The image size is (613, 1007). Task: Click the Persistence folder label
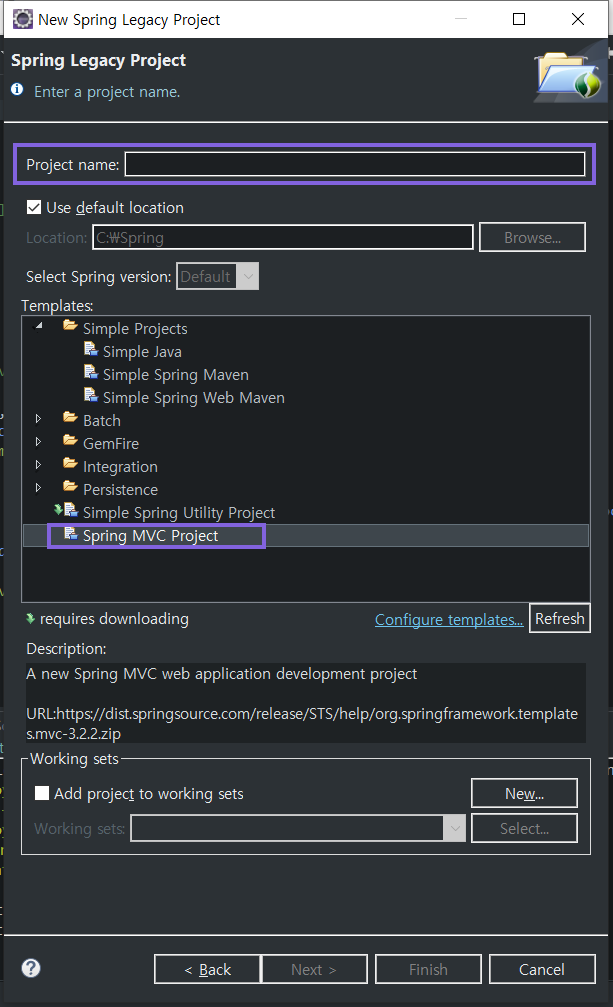121,489
